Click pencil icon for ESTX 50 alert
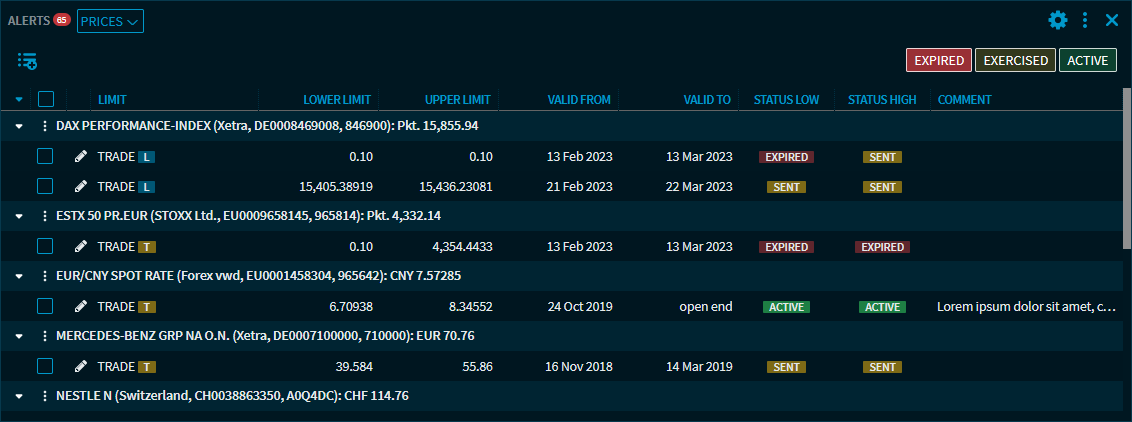The image size is (1132, 422). click(x=81, y=247)
